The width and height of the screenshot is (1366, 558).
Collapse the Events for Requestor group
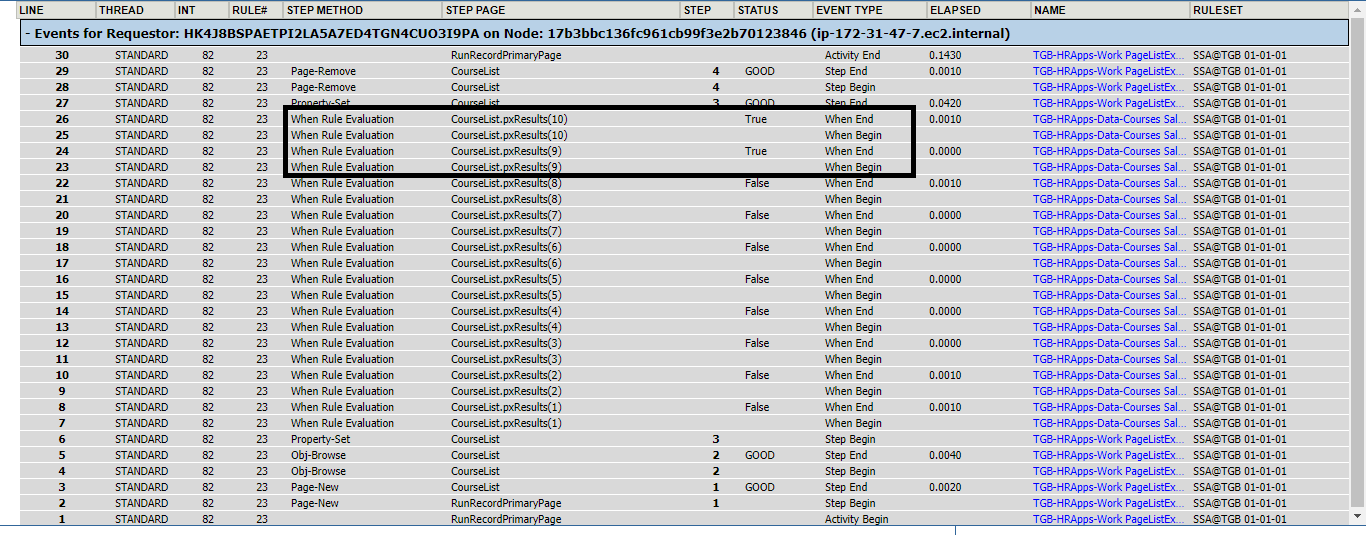tap(26, 33)
